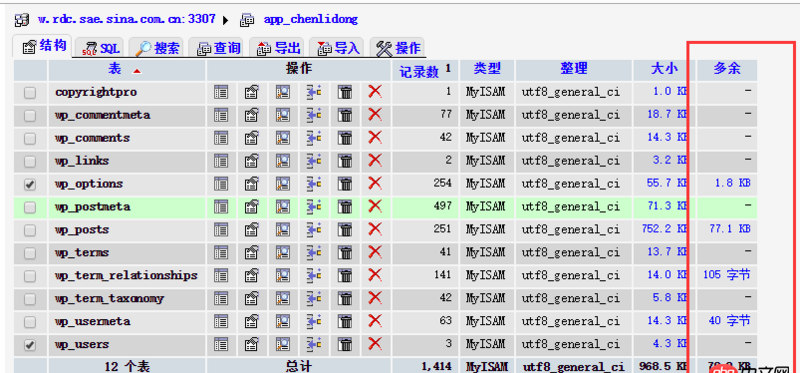Drop wp_users using red X icon
The image size is (800, 373).
[x=375, y=344]
